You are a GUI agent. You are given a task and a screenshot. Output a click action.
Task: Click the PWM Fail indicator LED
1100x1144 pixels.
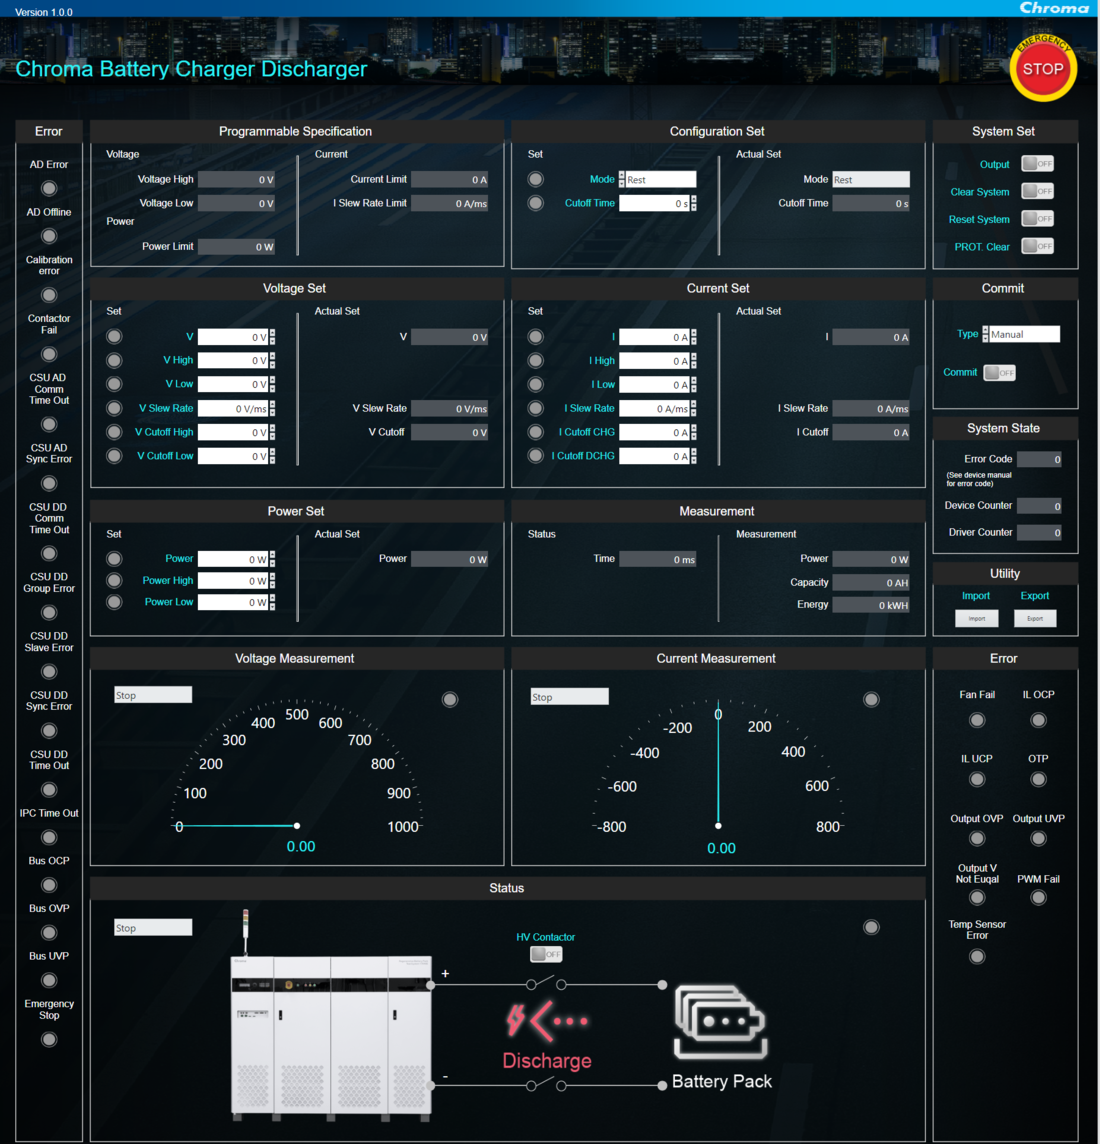pyautogui.click(x=1038, y=897)
